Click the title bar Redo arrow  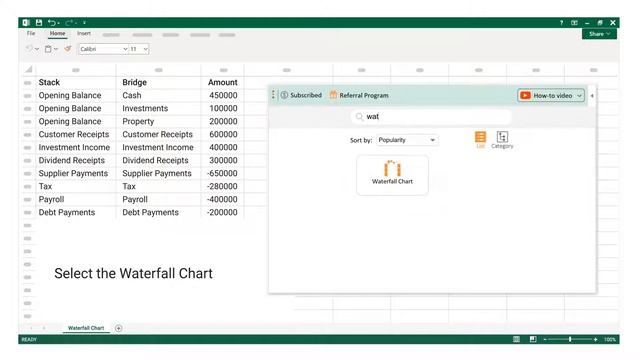click(x=69, y=22)
